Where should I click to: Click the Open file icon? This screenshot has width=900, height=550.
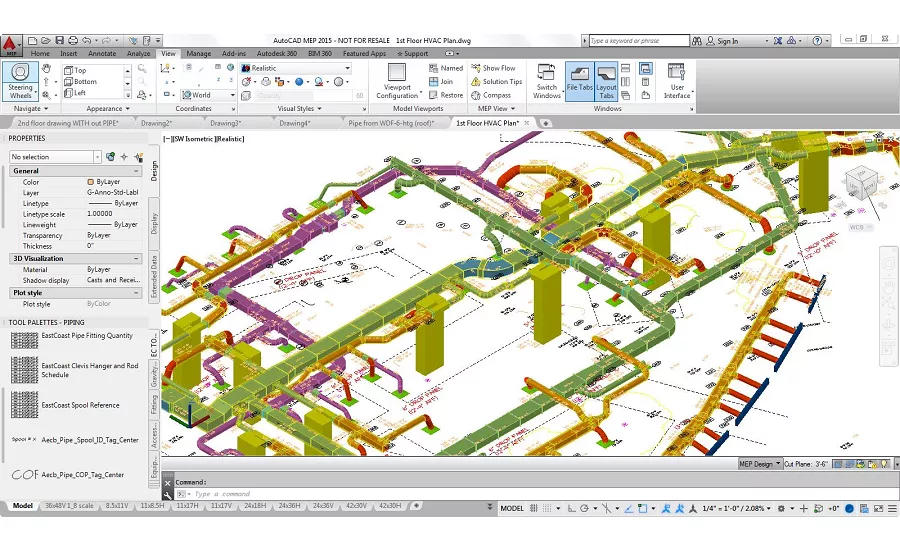46,41
